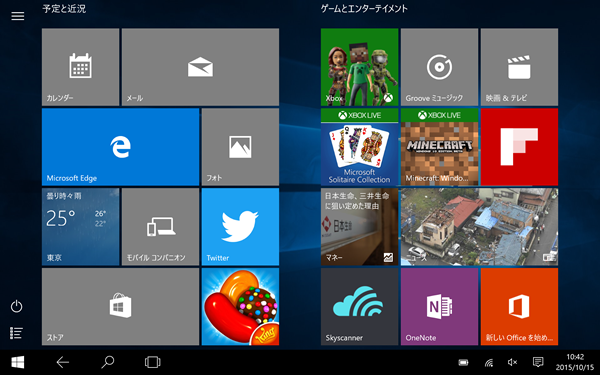Image resolution: width=600 pixels, height=375 pixels.
Task: Open the all apps list icon
Action: [16, 333]
